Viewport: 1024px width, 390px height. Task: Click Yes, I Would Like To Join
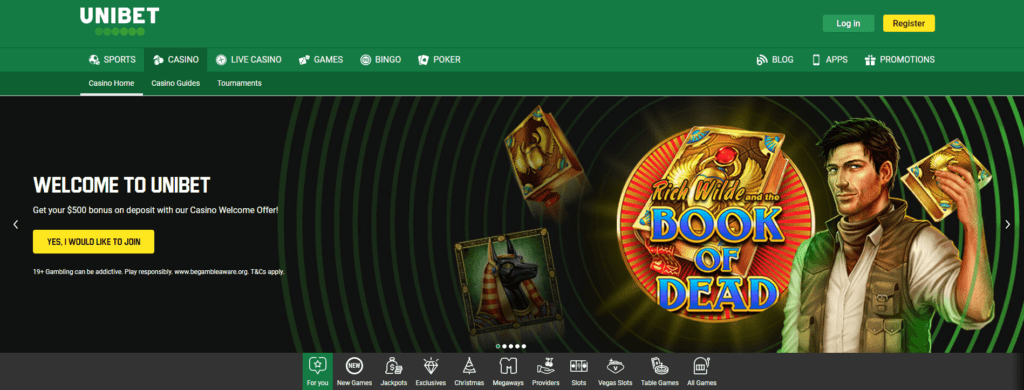[x=93, y=242]
